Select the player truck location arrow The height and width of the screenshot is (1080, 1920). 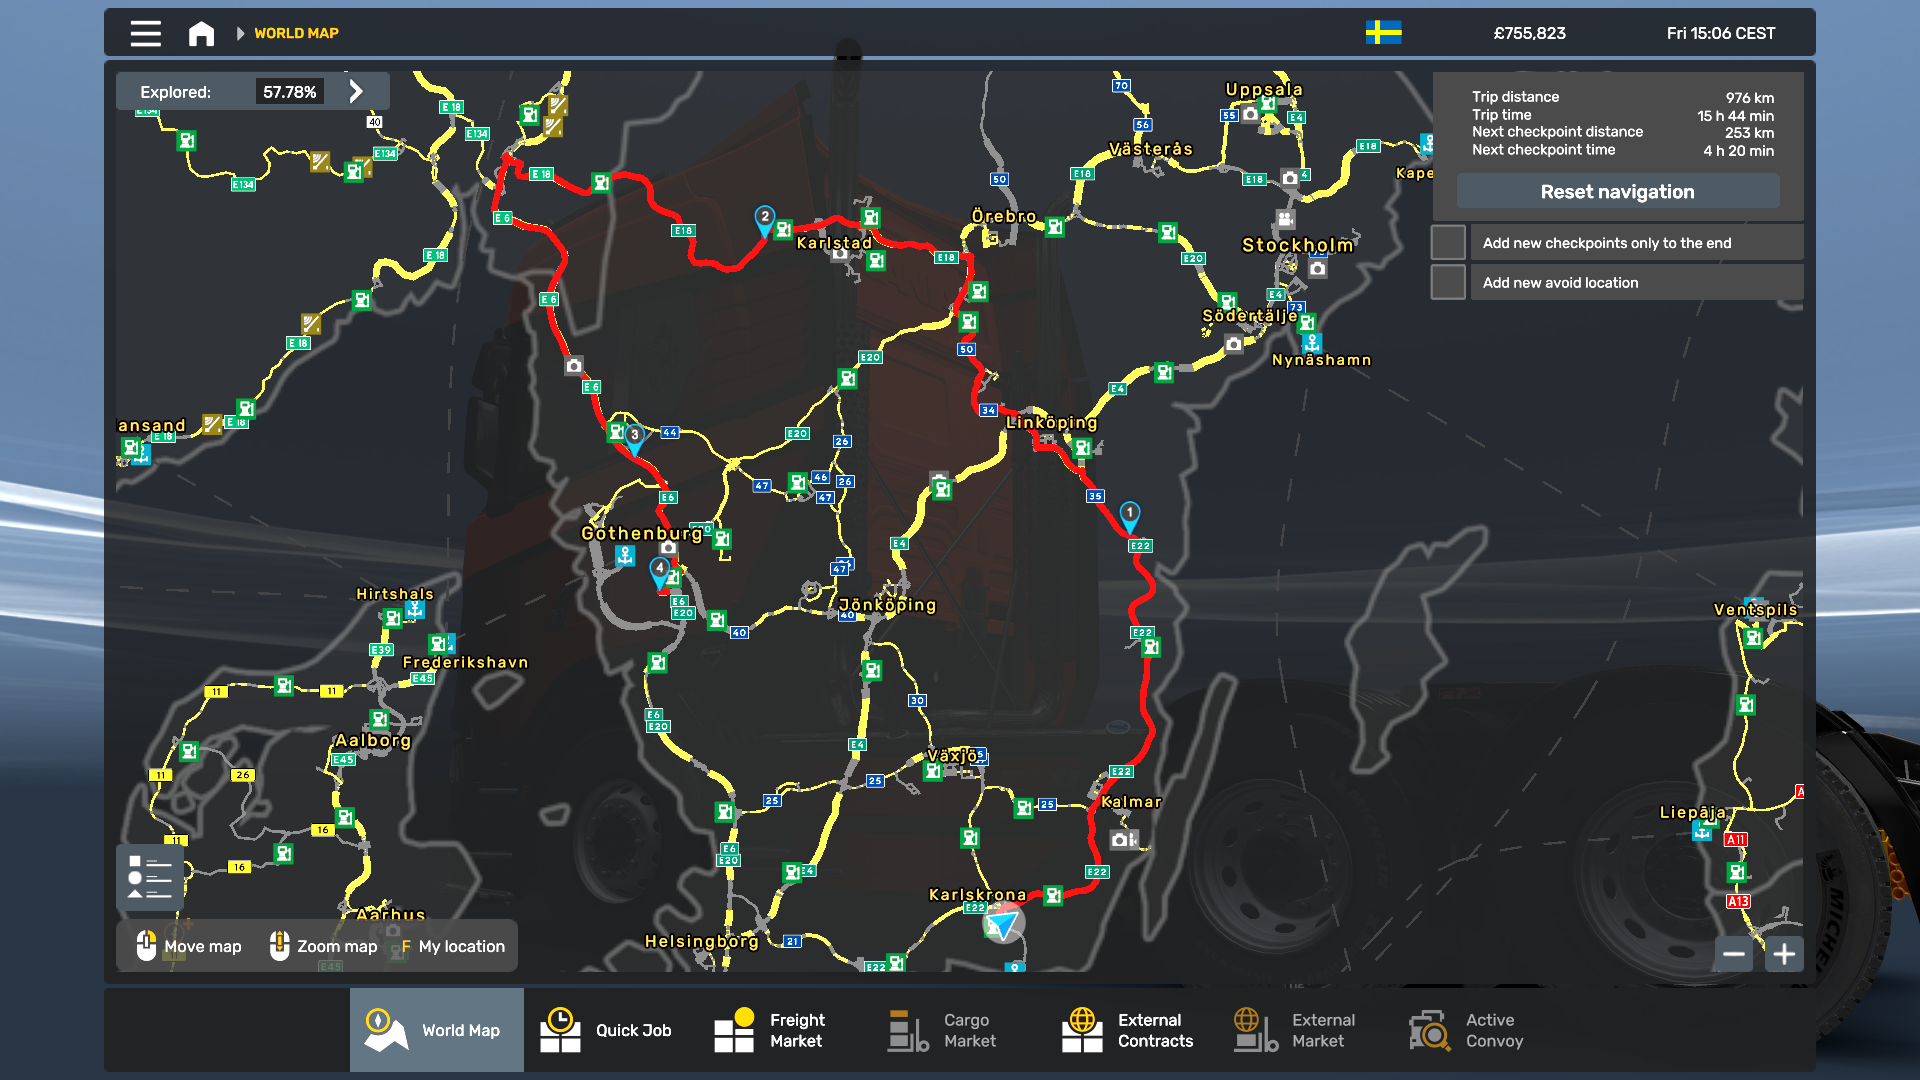point(1003,922)
